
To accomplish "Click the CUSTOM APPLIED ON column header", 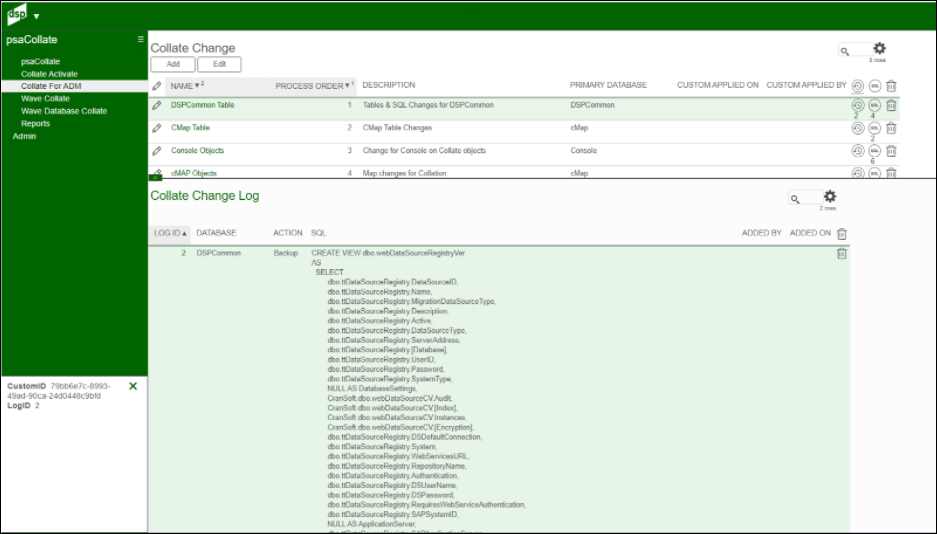I will tap(717, 85).
